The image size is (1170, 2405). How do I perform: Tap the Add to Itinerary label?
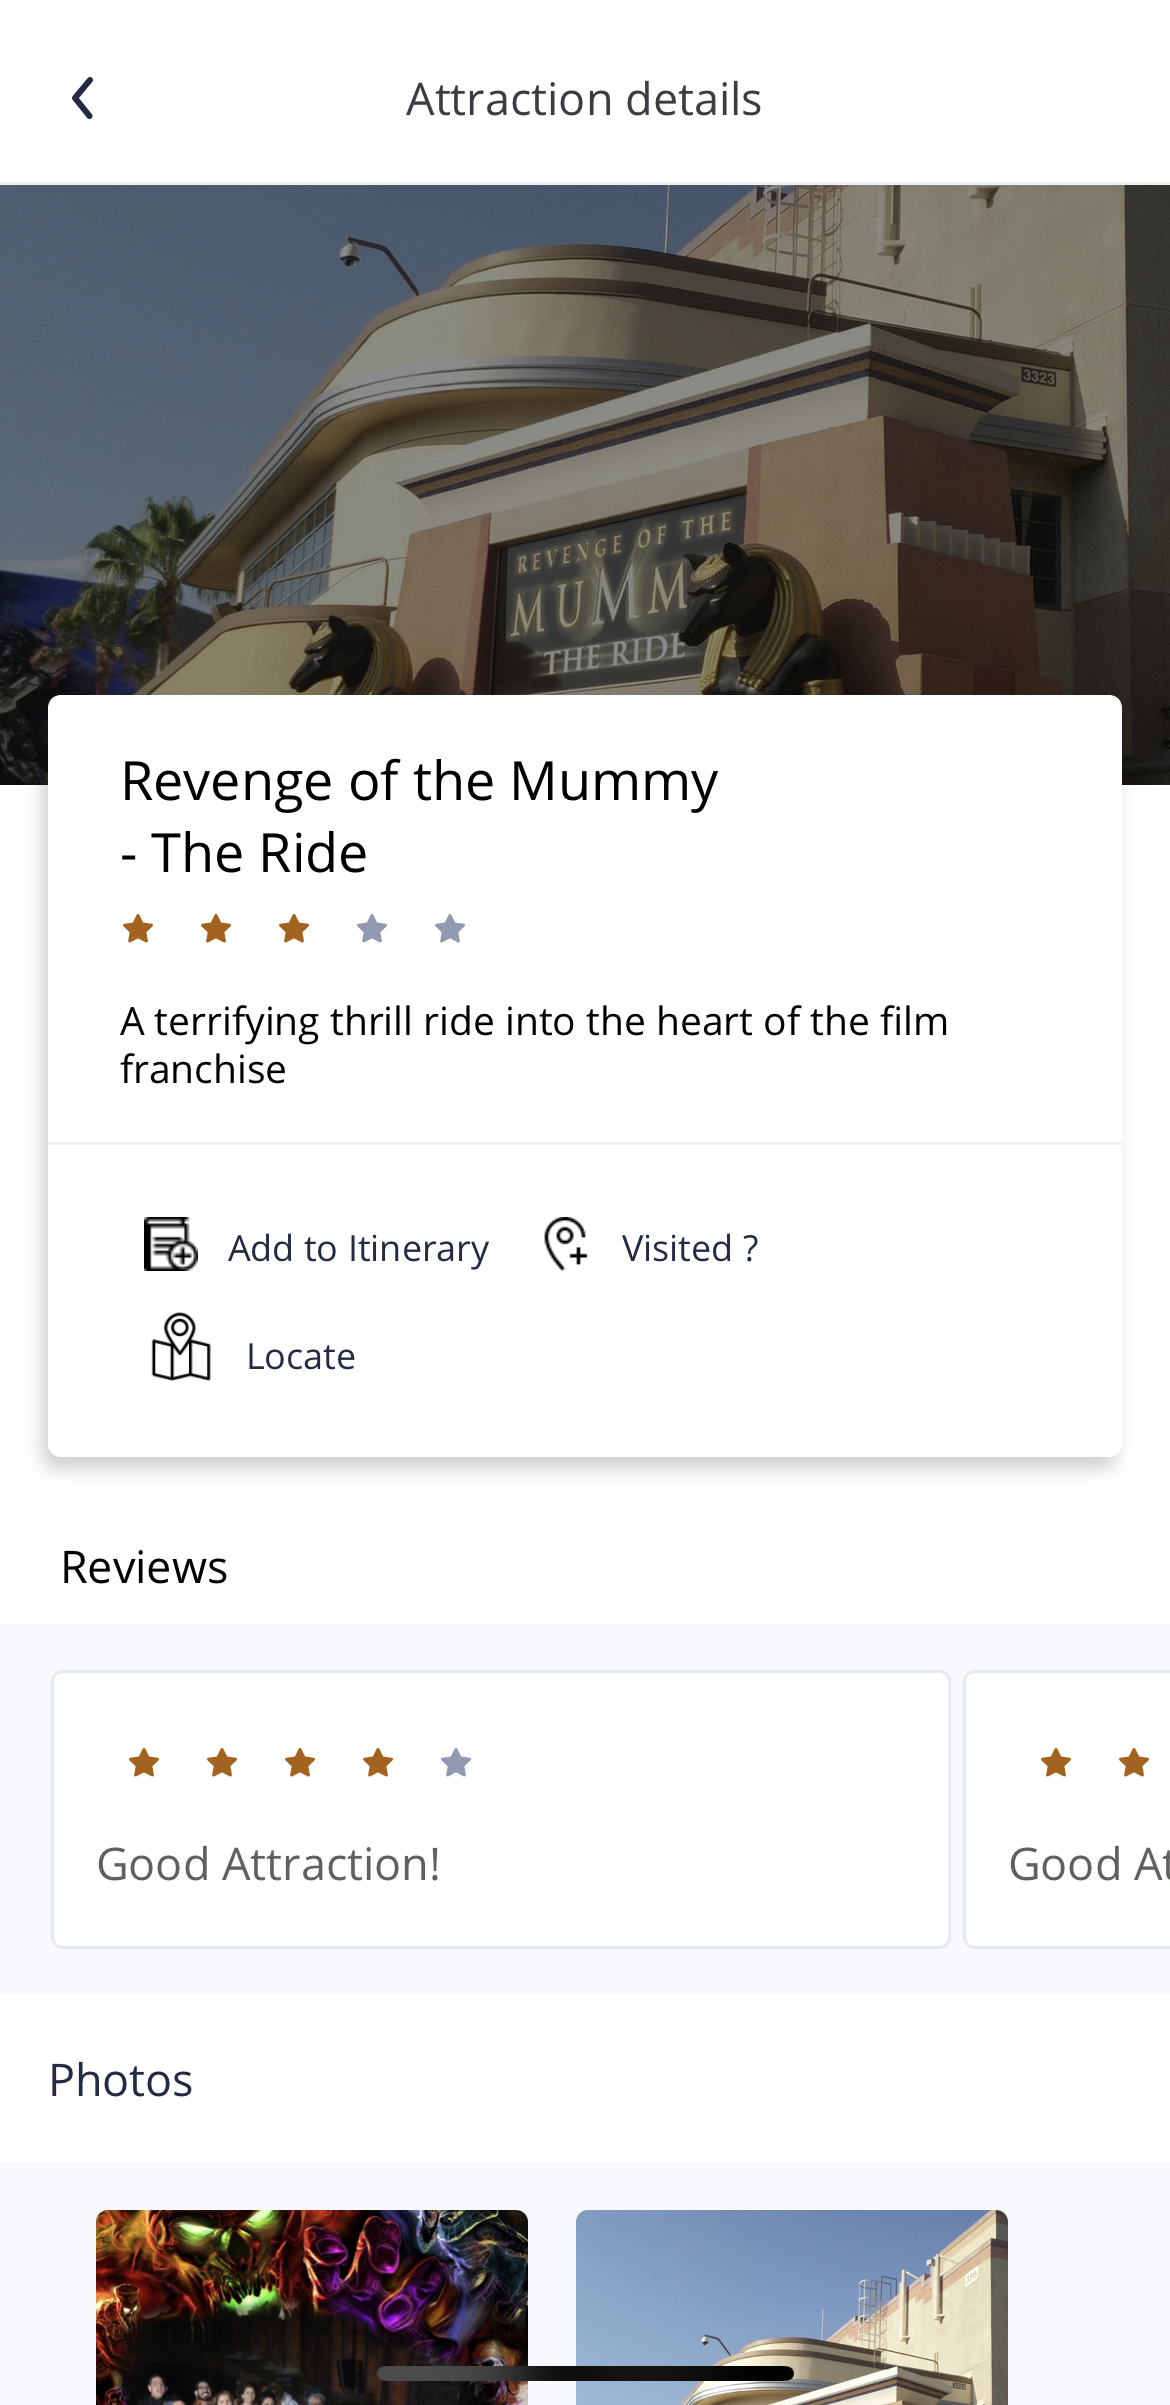point(358,1248)
